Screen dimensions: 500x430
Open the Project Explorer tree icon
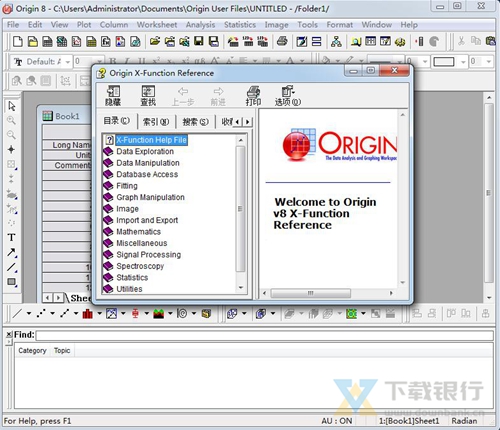336,42
